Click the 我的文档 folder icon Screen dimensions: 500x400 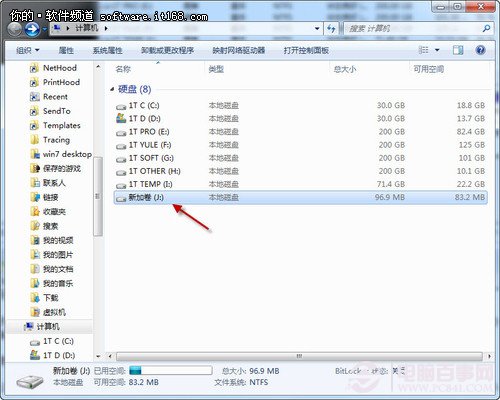(x=35, y=269)
